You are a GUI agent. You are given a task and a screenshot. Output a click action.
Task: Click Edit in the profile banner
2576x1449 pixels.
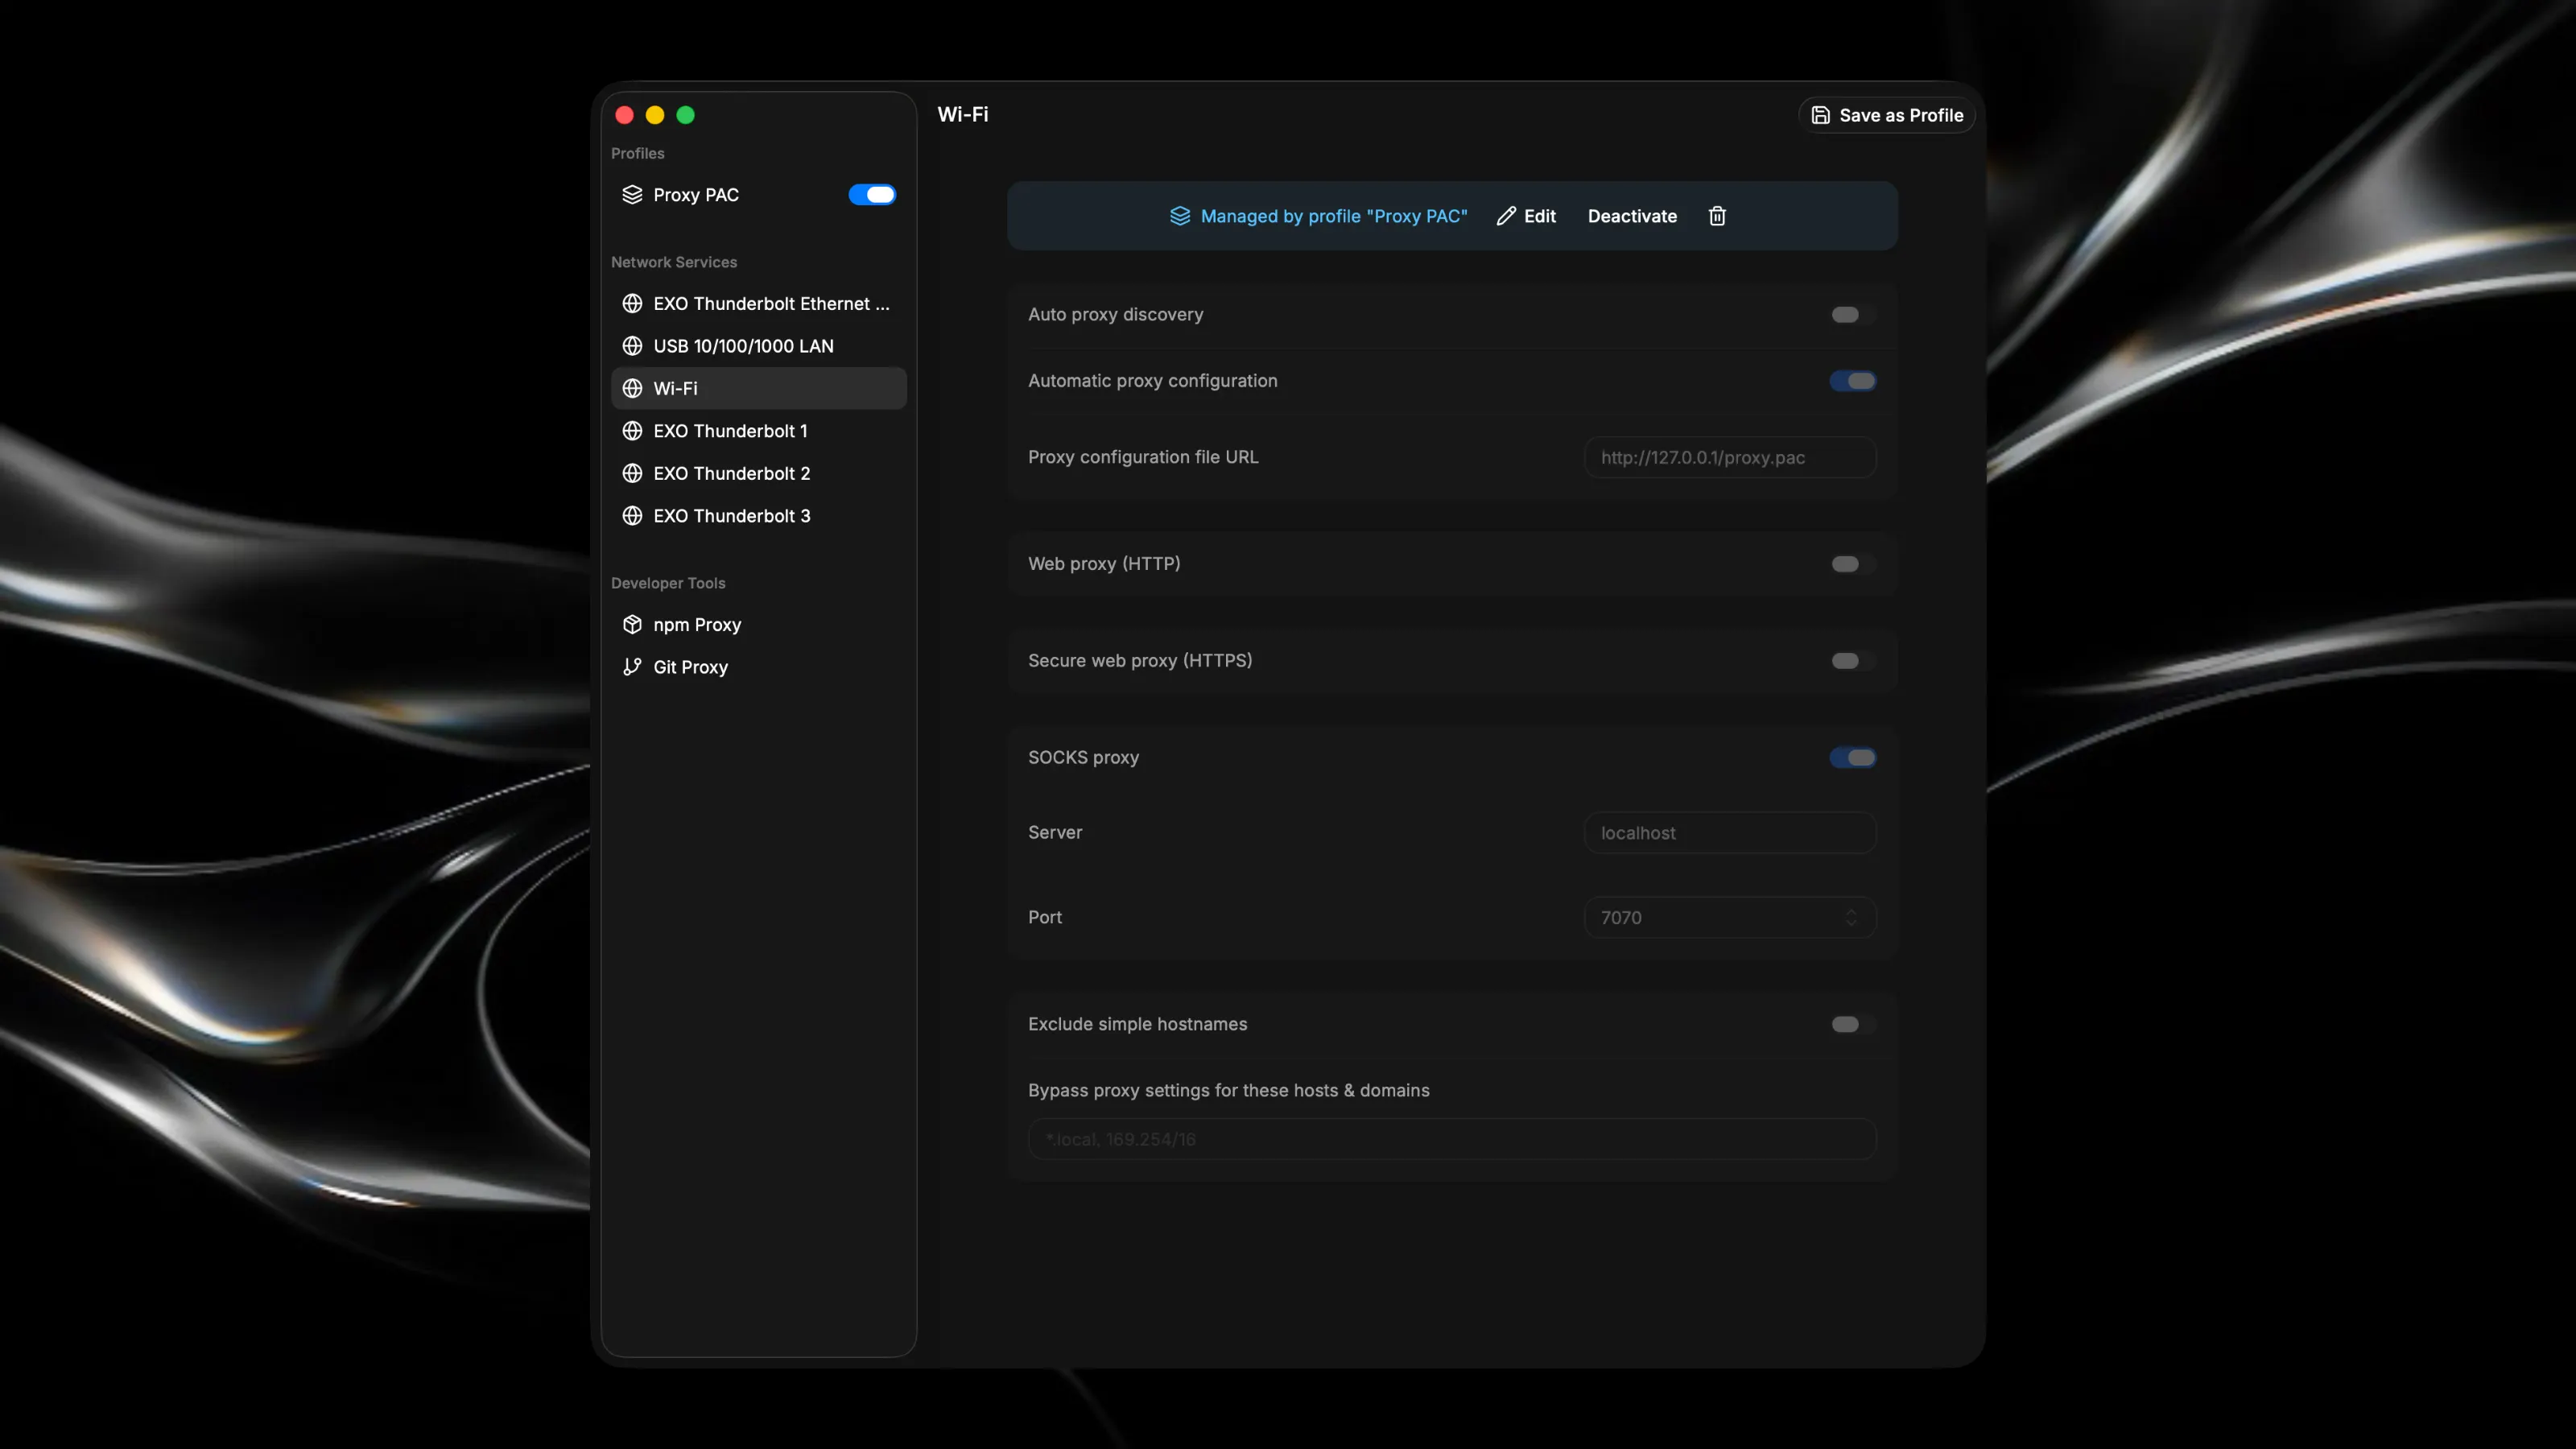1526,216
